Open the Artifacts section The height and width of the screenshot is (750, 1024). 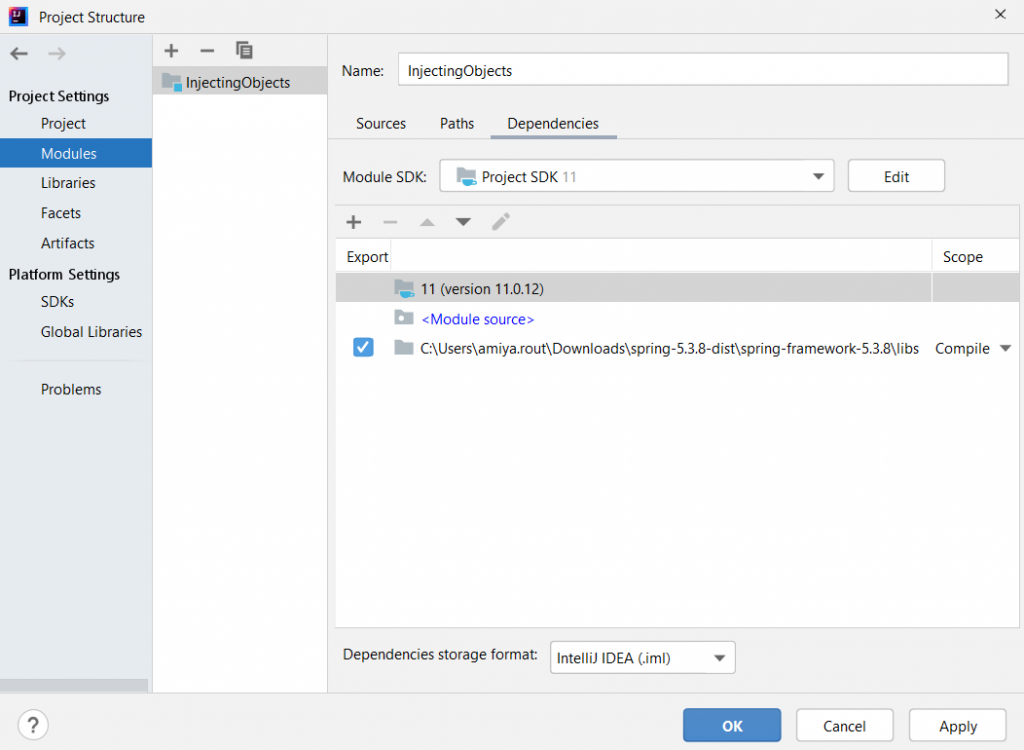[67, 243]
